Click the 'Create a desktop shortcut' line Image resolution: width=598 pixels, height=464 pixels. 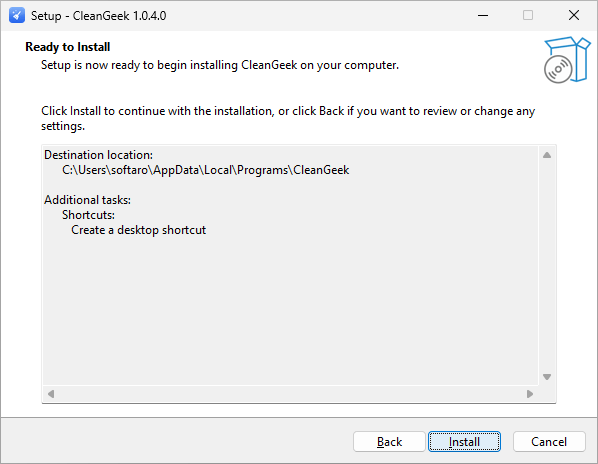coord(138,230)
